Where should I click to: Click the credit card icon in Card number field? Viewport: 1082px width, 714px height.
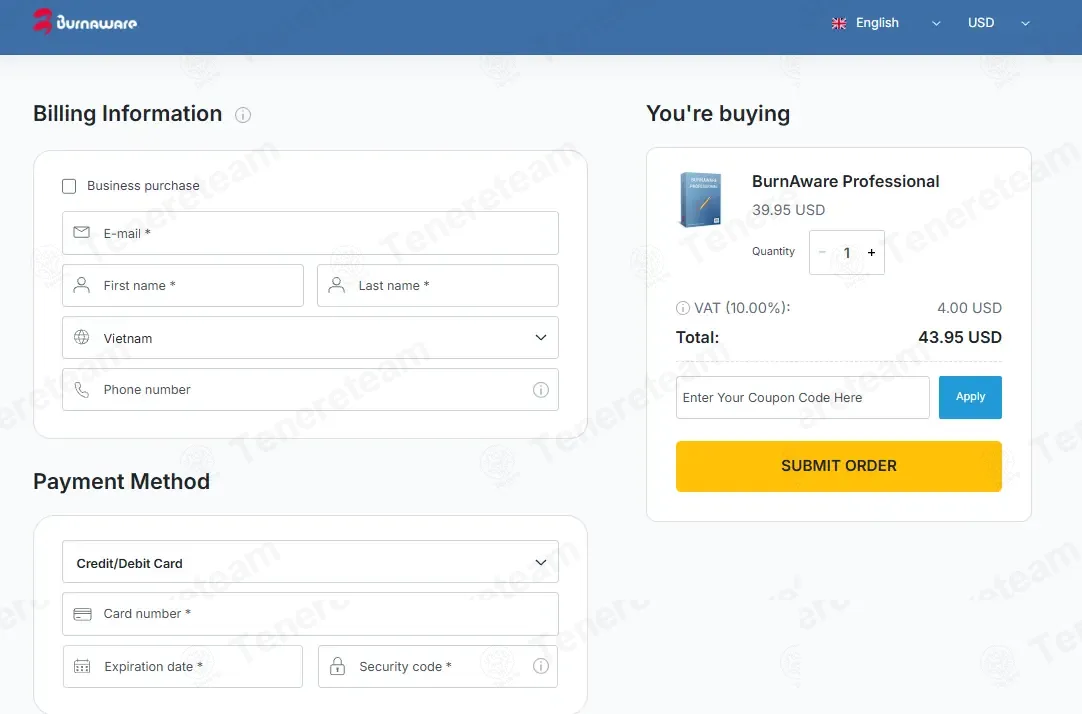82,614
